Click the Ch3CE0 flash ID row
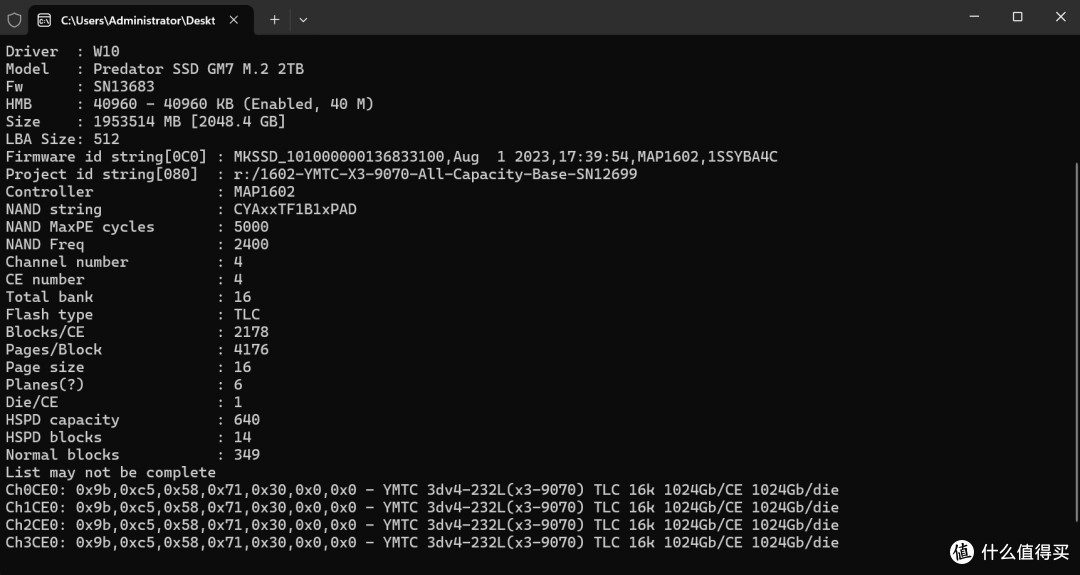 (x=422, y=543)
